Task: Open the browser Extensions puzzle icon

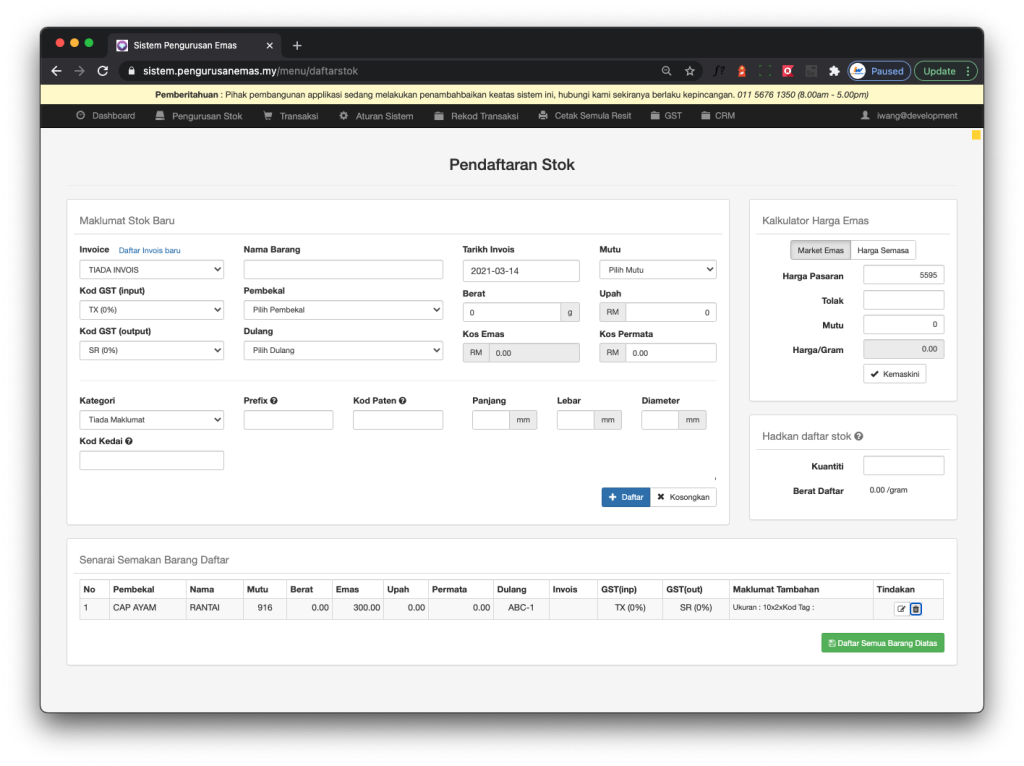Action: (834, 71)
